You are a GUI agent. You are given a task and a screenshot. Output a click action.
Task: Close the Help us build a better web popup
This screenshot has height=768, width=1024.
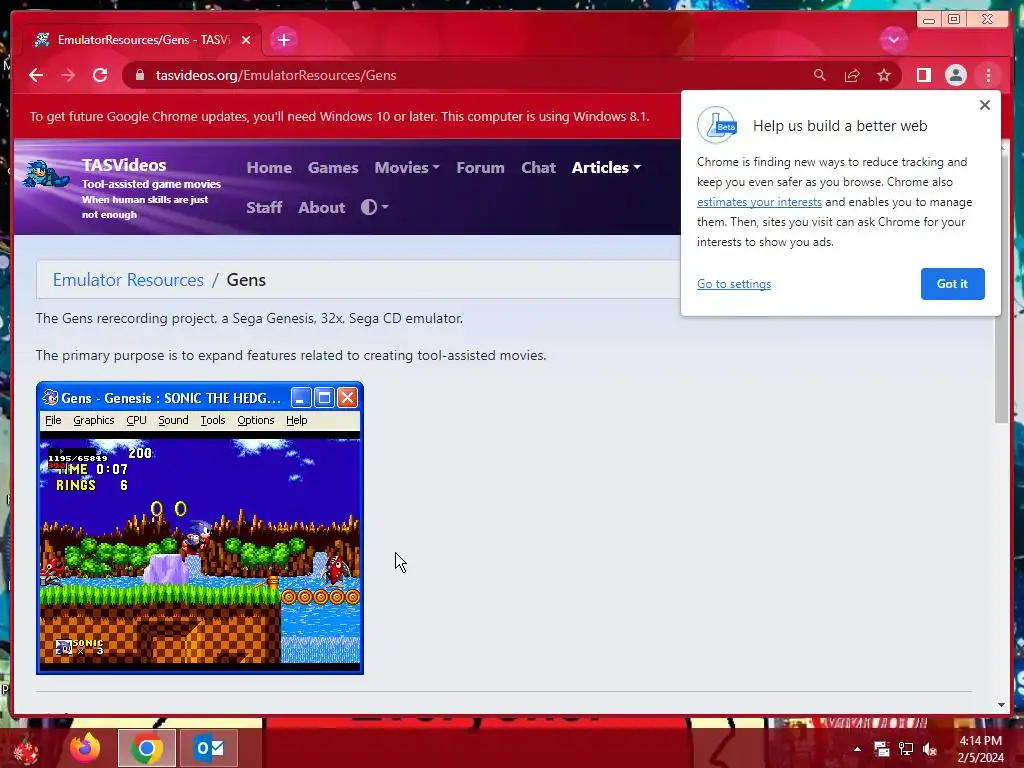tap(985, 105)
